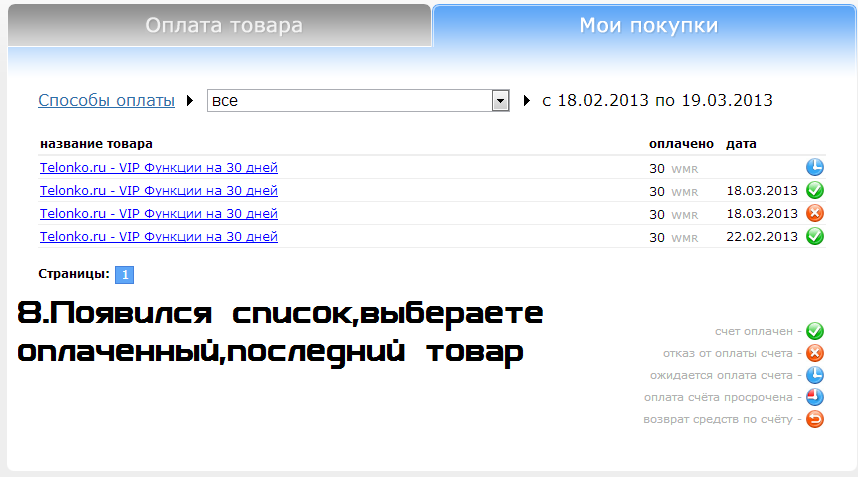This screenshot has width=858, height=477.
Task: Click the название товара column header
Action: click(x=96, y=144)
